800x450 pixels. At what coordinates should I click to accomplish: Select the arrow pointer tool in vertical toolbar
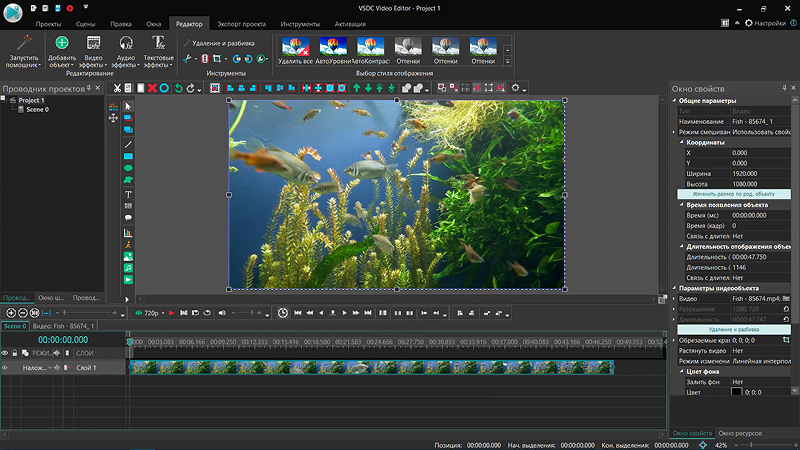point(128,106)
